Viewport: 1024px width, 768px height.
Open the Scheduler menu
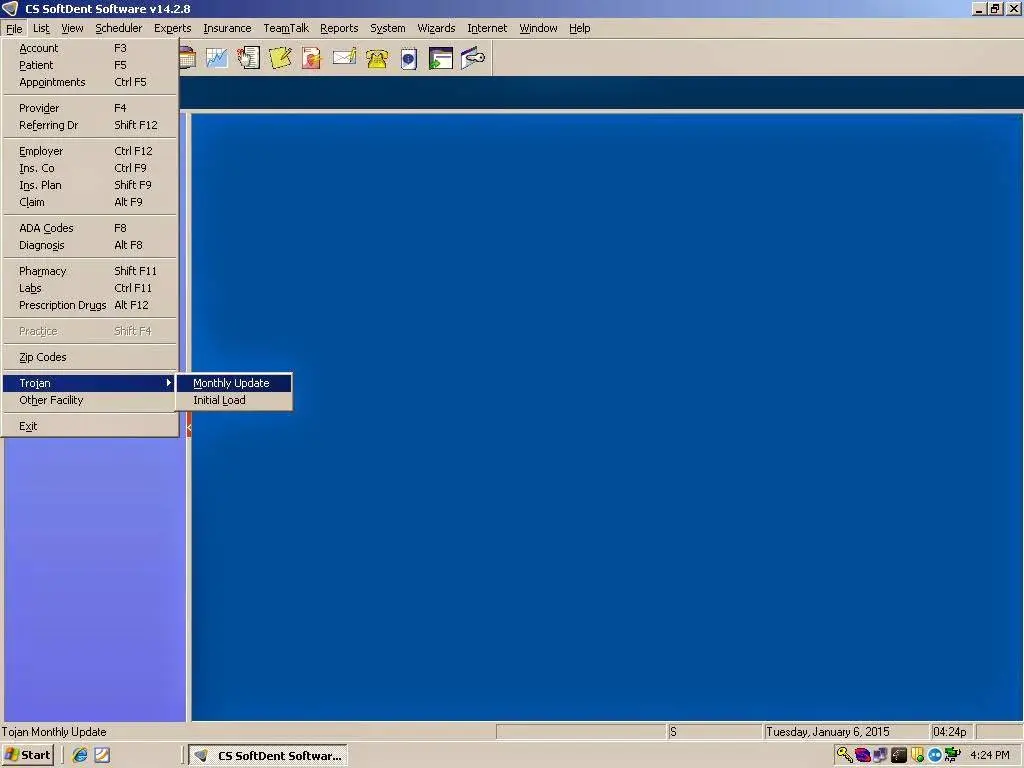tap(118, 28)
